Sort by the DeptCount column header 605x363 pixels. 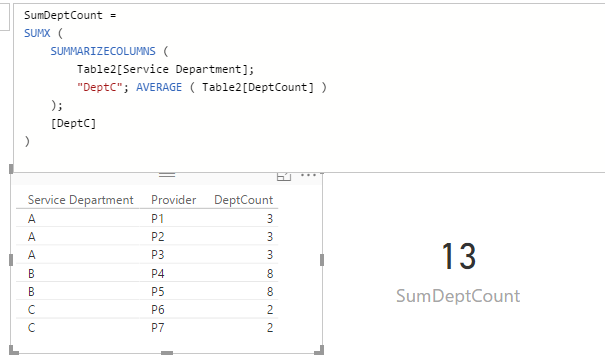(x=243, y=200)
